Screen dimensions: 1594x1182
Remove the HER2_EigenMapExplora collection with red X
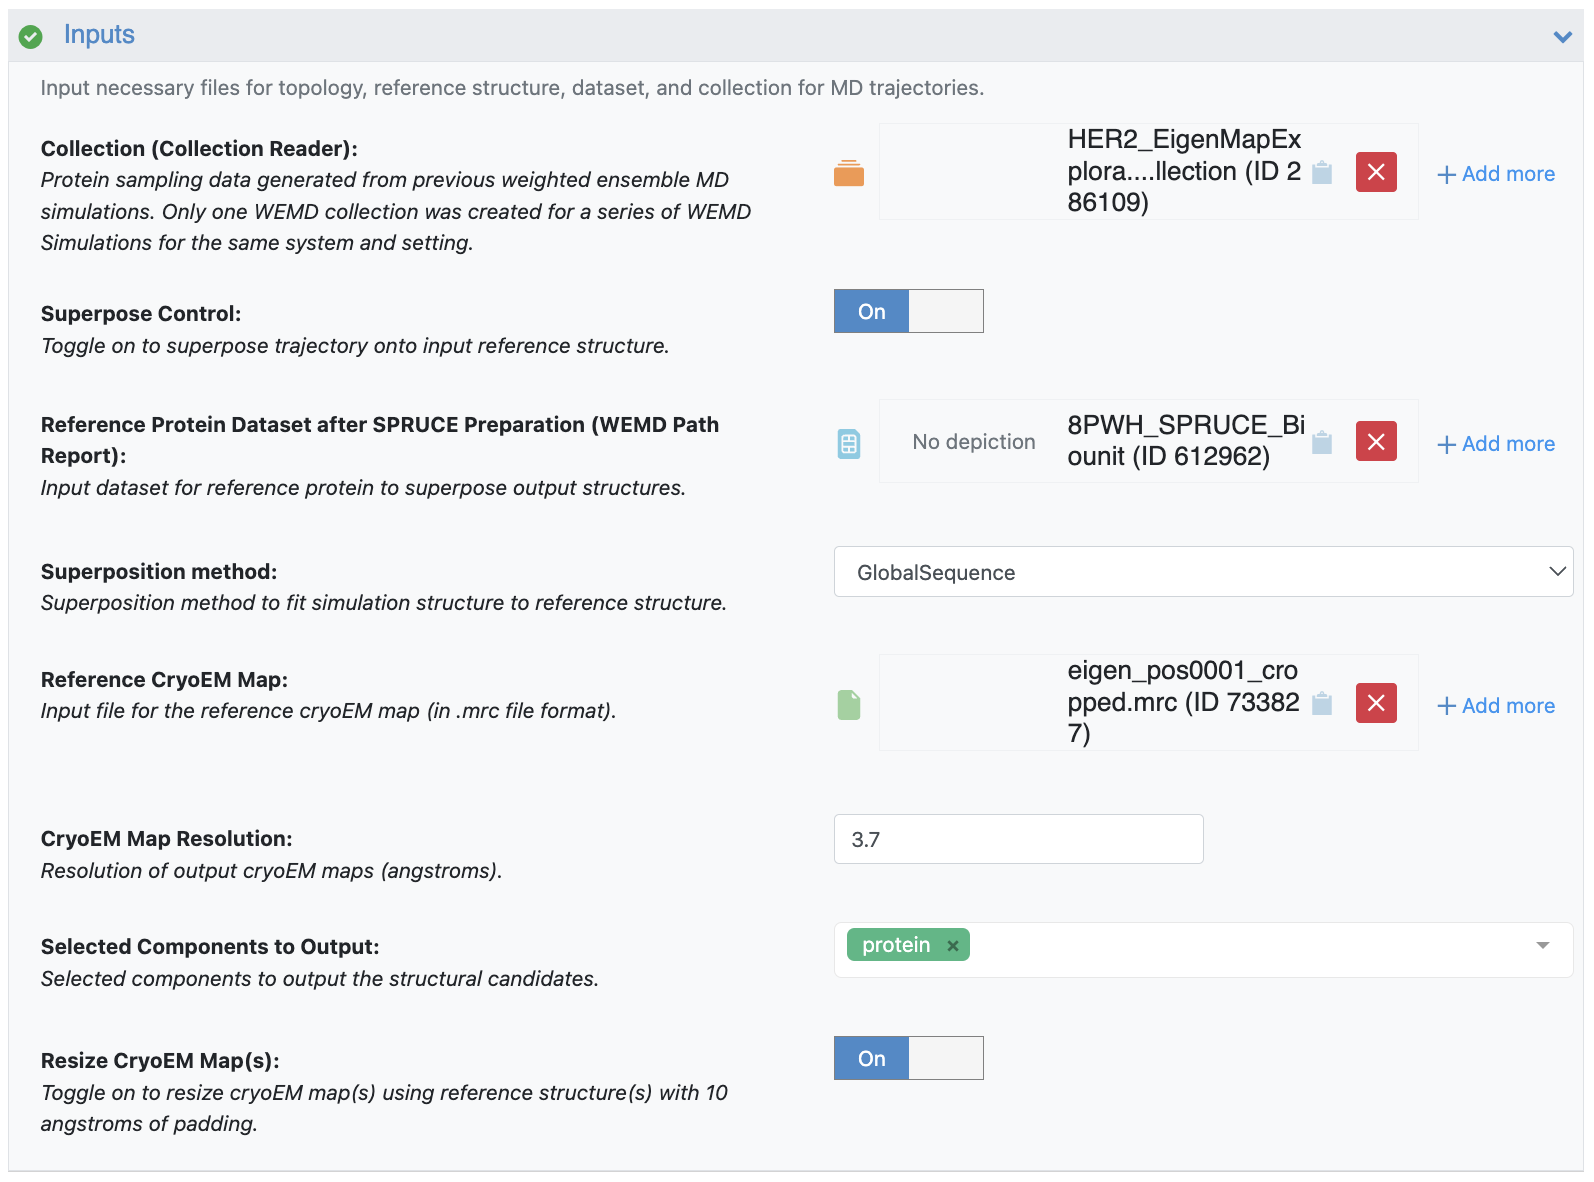coord(1376,172)
